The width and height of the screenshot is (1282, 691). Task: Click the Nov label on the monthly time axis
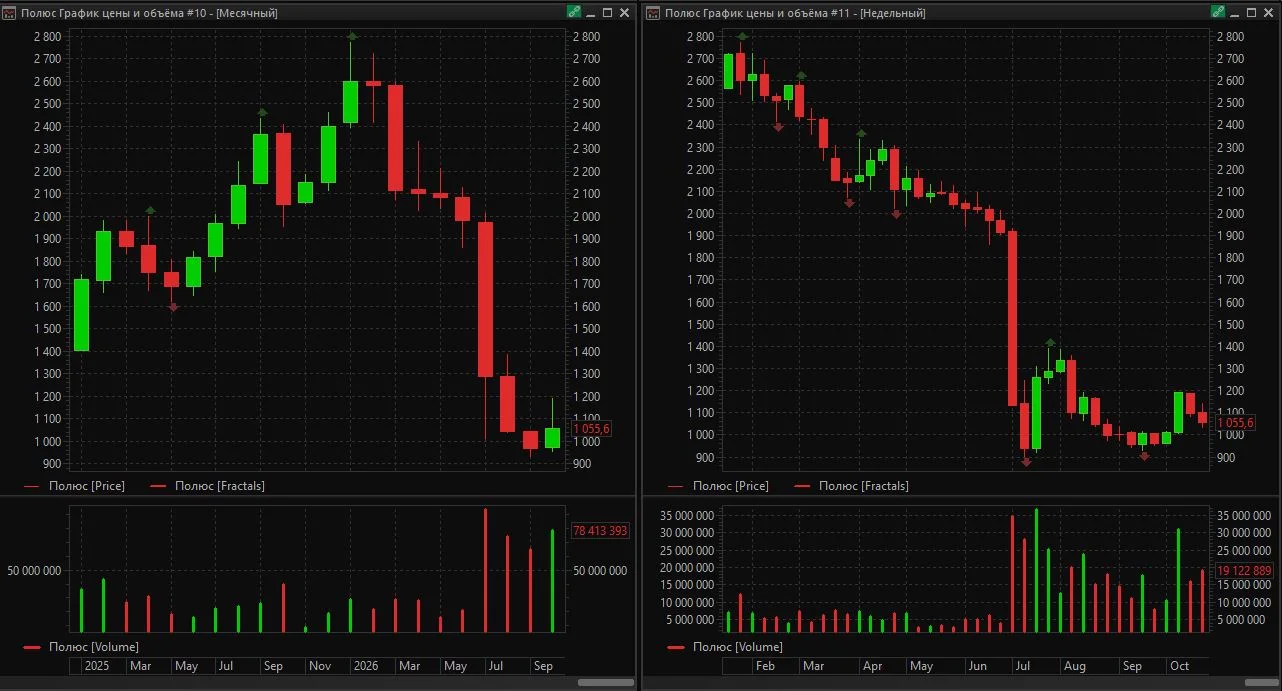point(320,666)
